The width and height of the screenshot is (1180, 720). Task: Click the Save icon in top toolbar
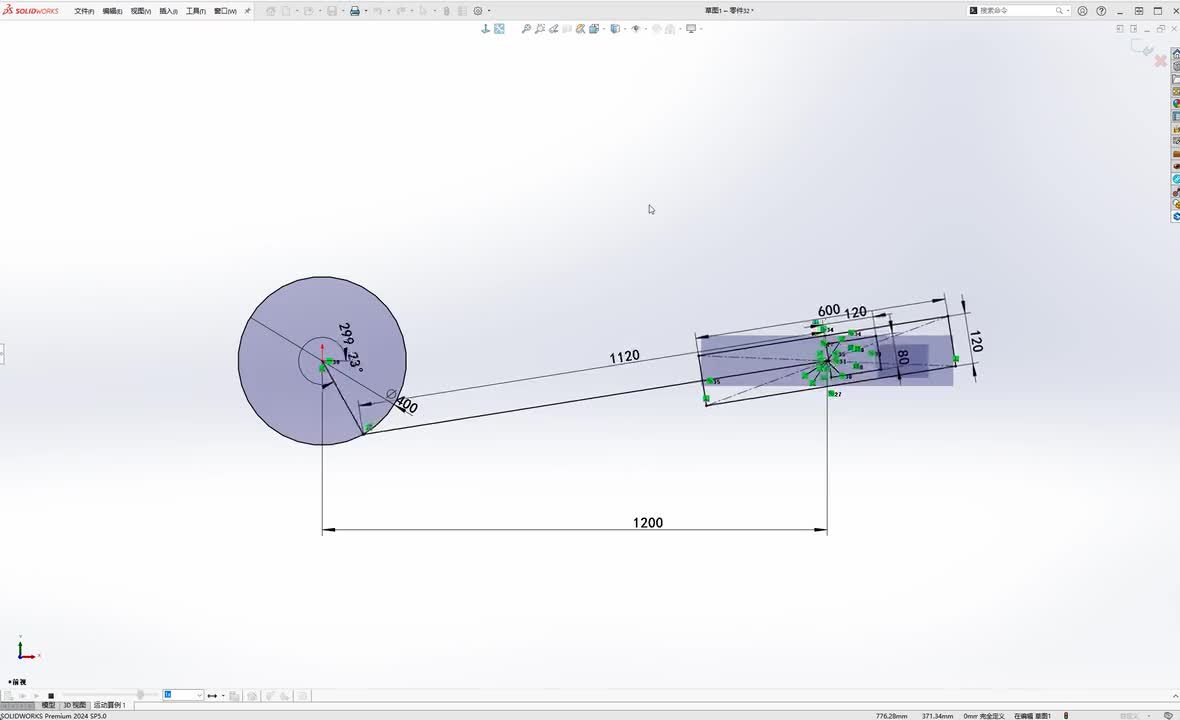pos(332,11)
